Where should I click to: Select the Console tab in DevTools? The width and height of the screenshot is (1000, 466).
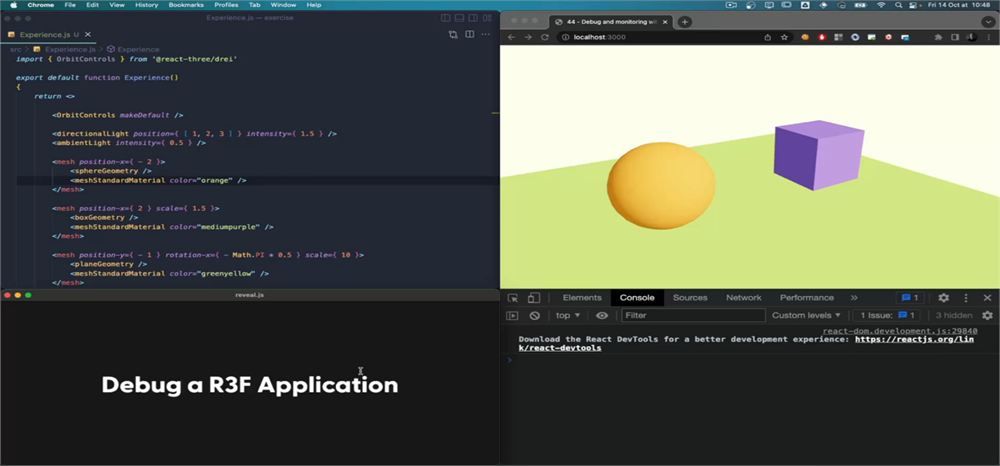637,298
